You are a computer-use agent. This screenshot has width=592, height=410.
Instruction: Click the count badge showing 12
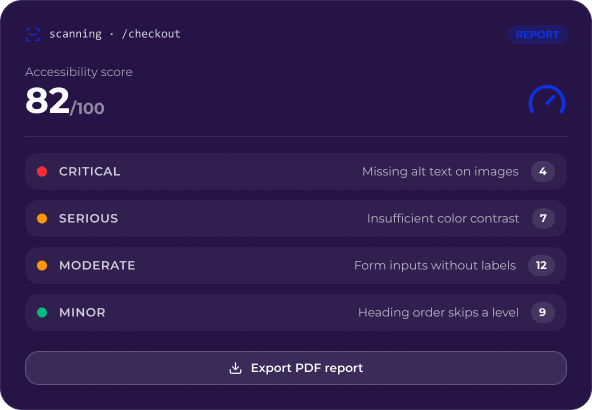(541, 265)
